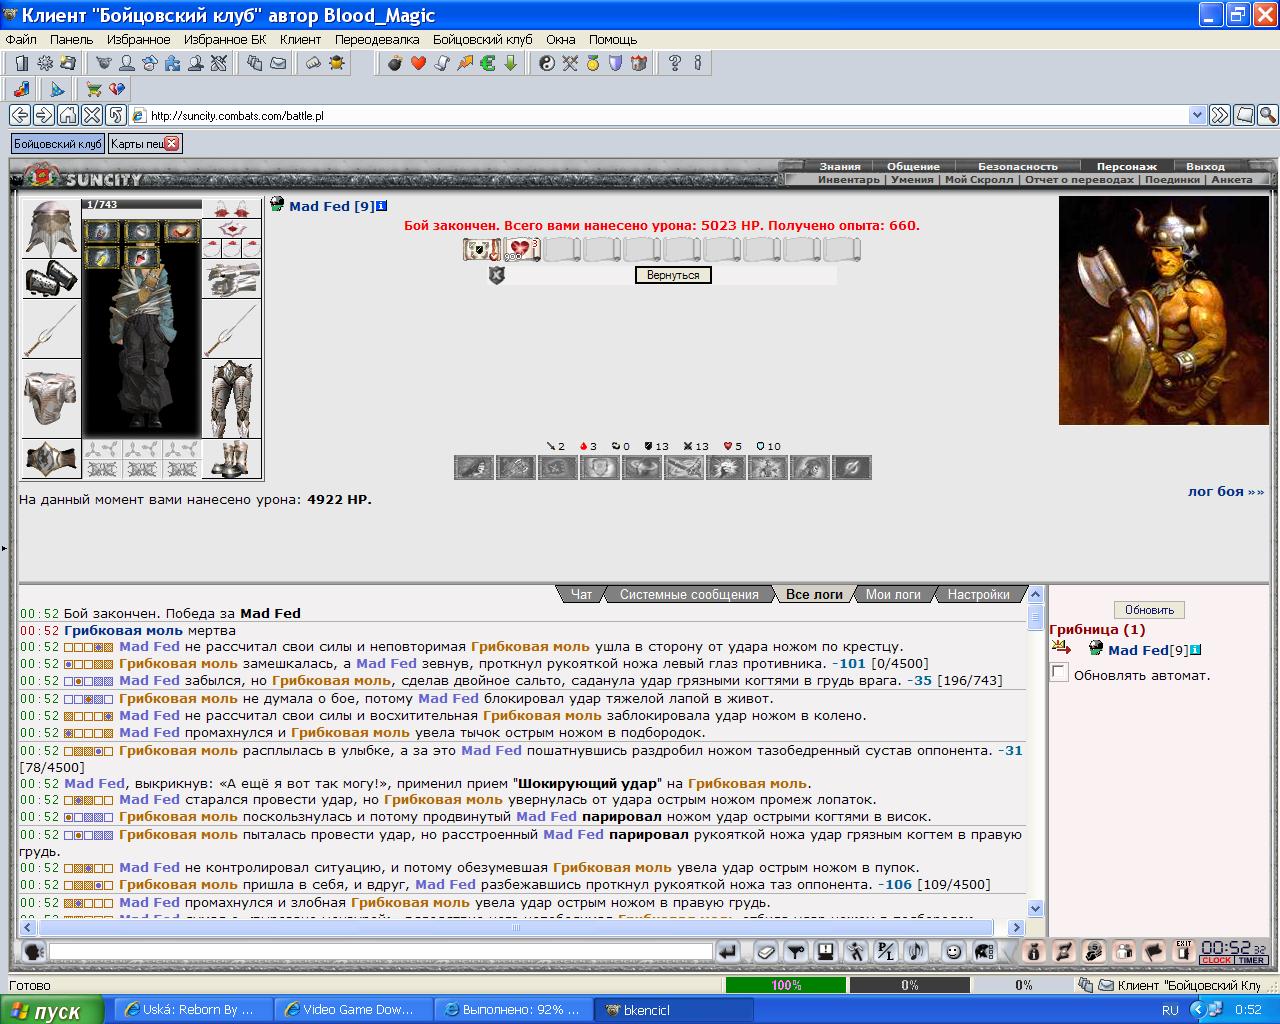Screen dimensions: 1280x1024
Task: Open the URL address dropdown arrow
Action: tap(1197, 115)
